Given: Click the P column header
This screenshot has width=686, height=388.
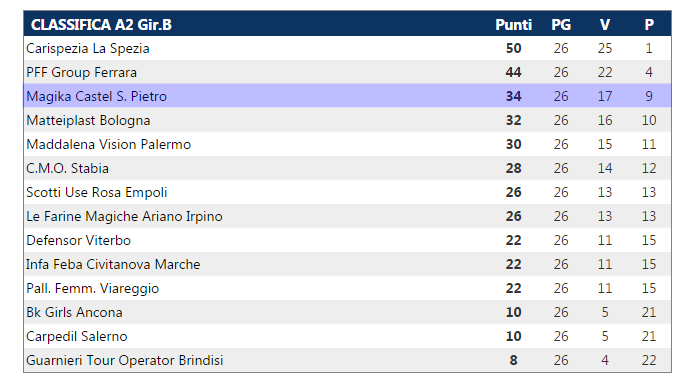Looking at the screenshot, I should 649,24.
